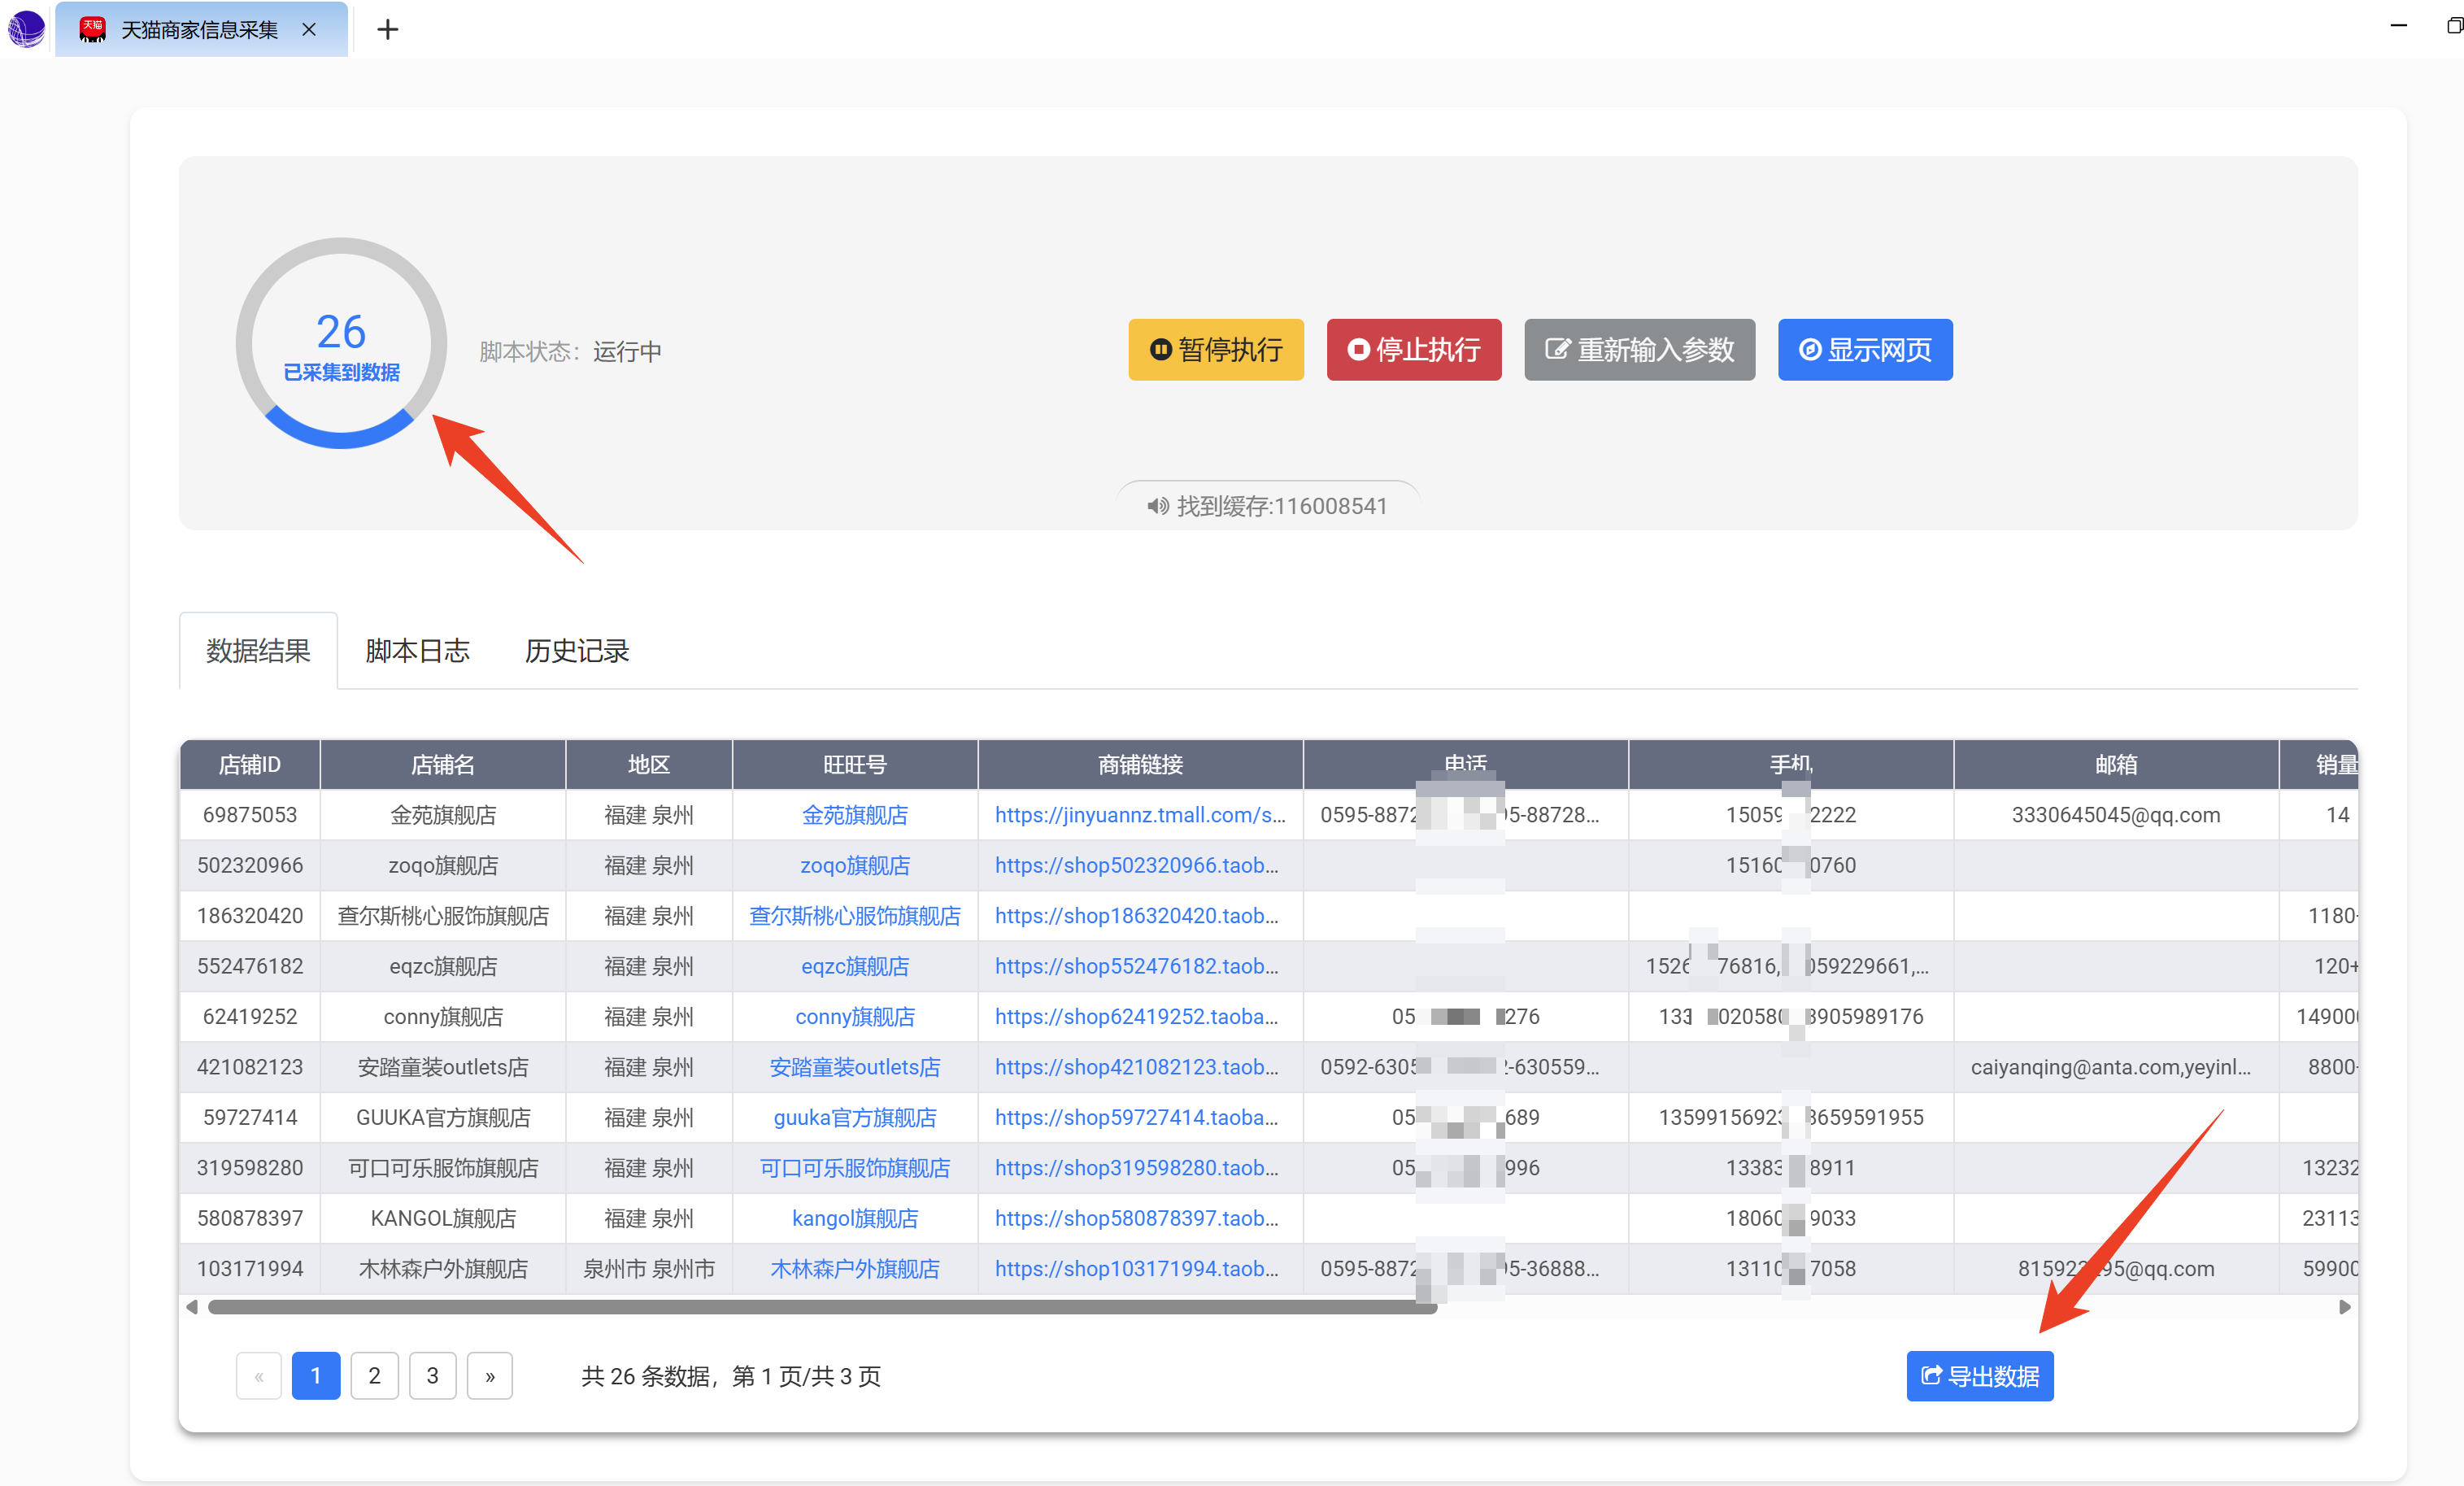Viewport: 2464px width, 1486px height.
Task: Open the kangol旗舰店 wangwang link
Action: coord(855,1218)
